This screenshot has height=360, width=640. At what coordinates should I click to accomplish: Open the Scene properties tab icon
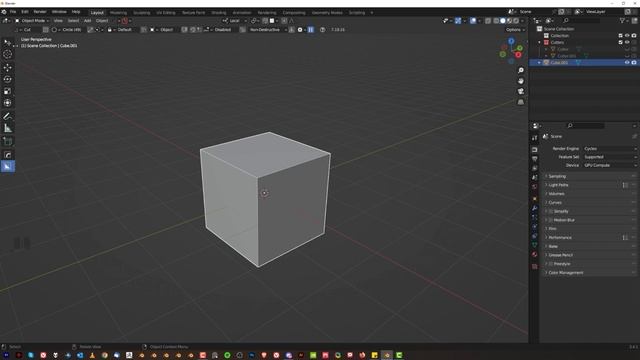point(535,178)
